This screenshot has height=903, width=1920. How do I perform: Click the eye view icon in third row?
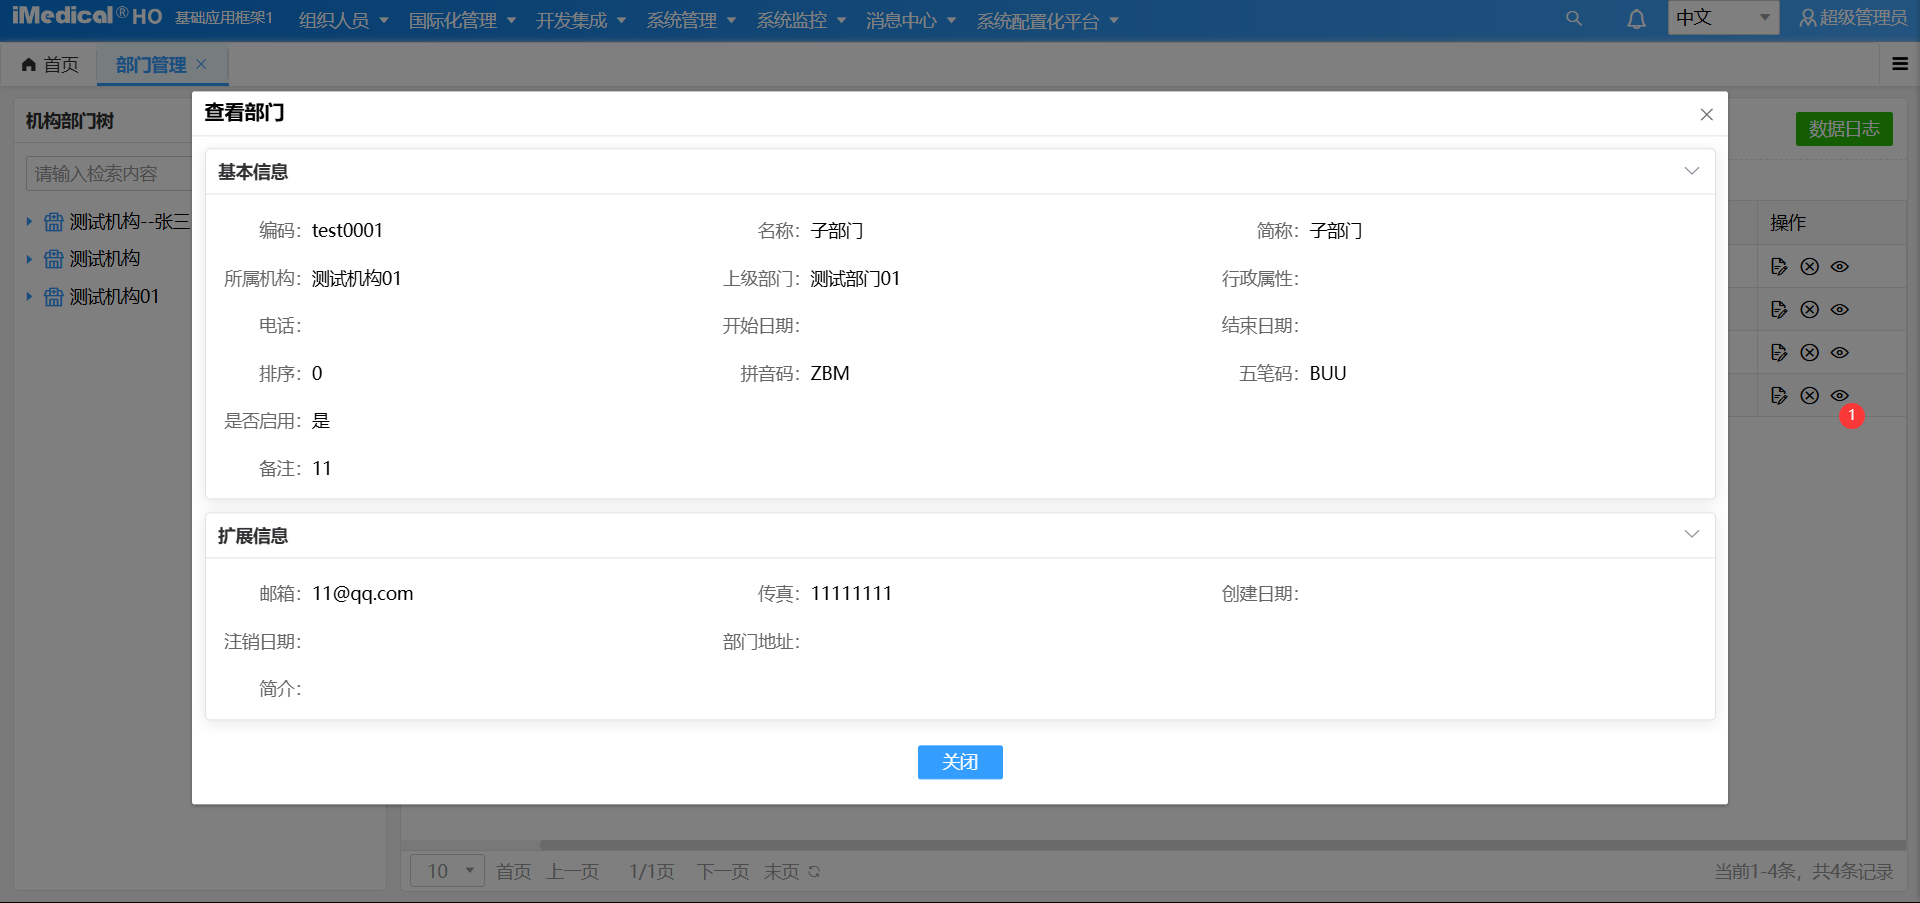[x=1840, y=353]
